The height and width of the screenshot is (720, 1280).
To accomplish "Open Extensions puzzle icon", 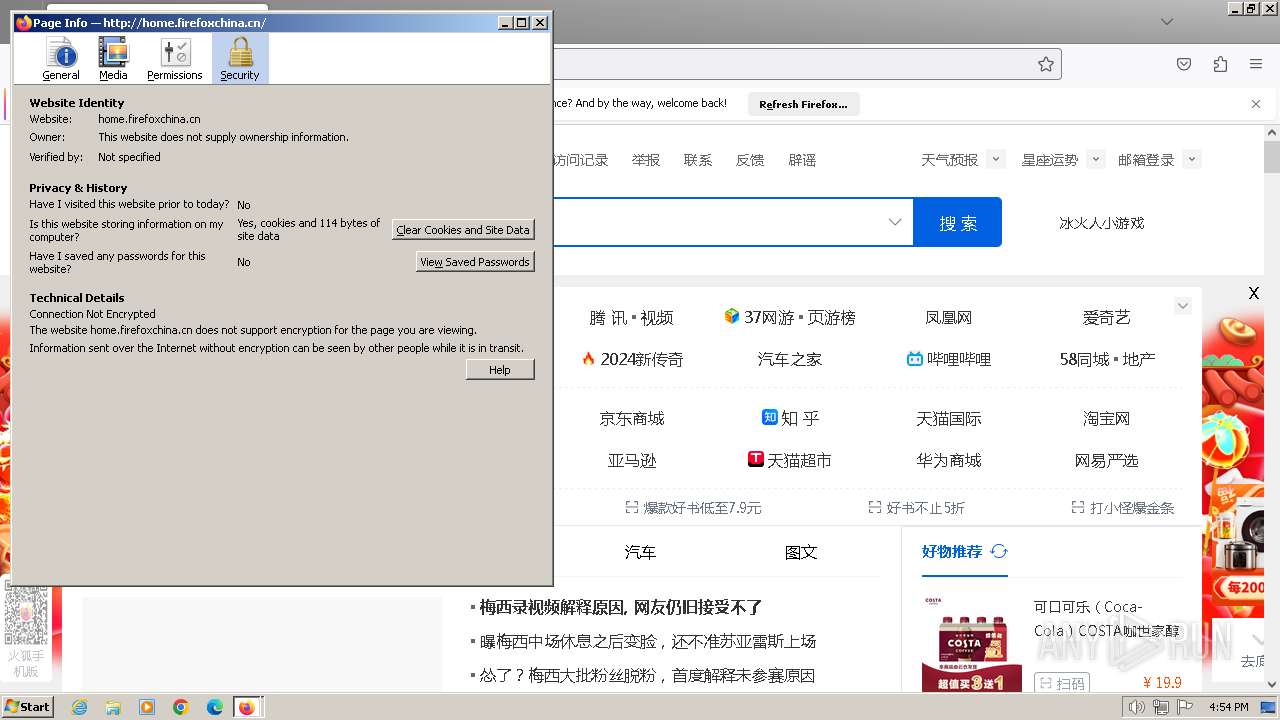I will (1220, 64).
